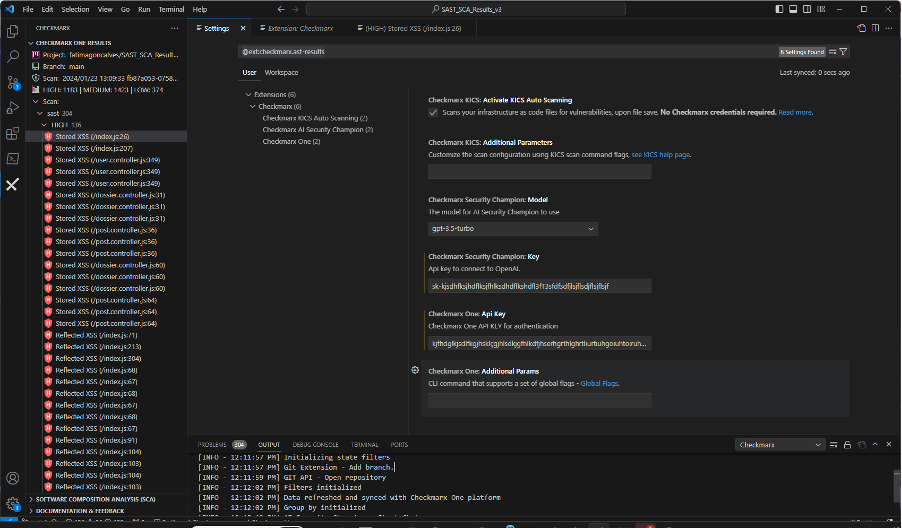902x528 pixels.
Task: Click KICS Additional Parameters input field
Action: pyautogui.click(x=540, y=171)
